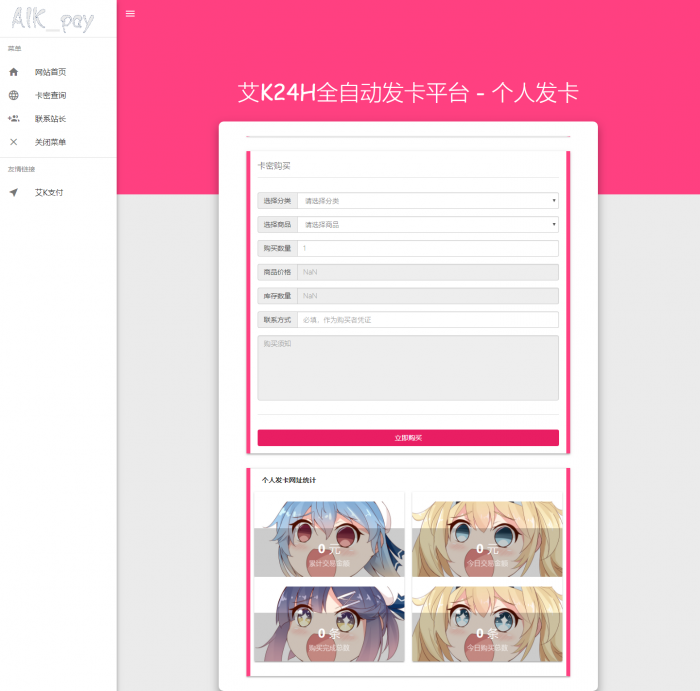Click the globe icon beside 卡密查询
This screenshot has width=700, height=691.
14,96
